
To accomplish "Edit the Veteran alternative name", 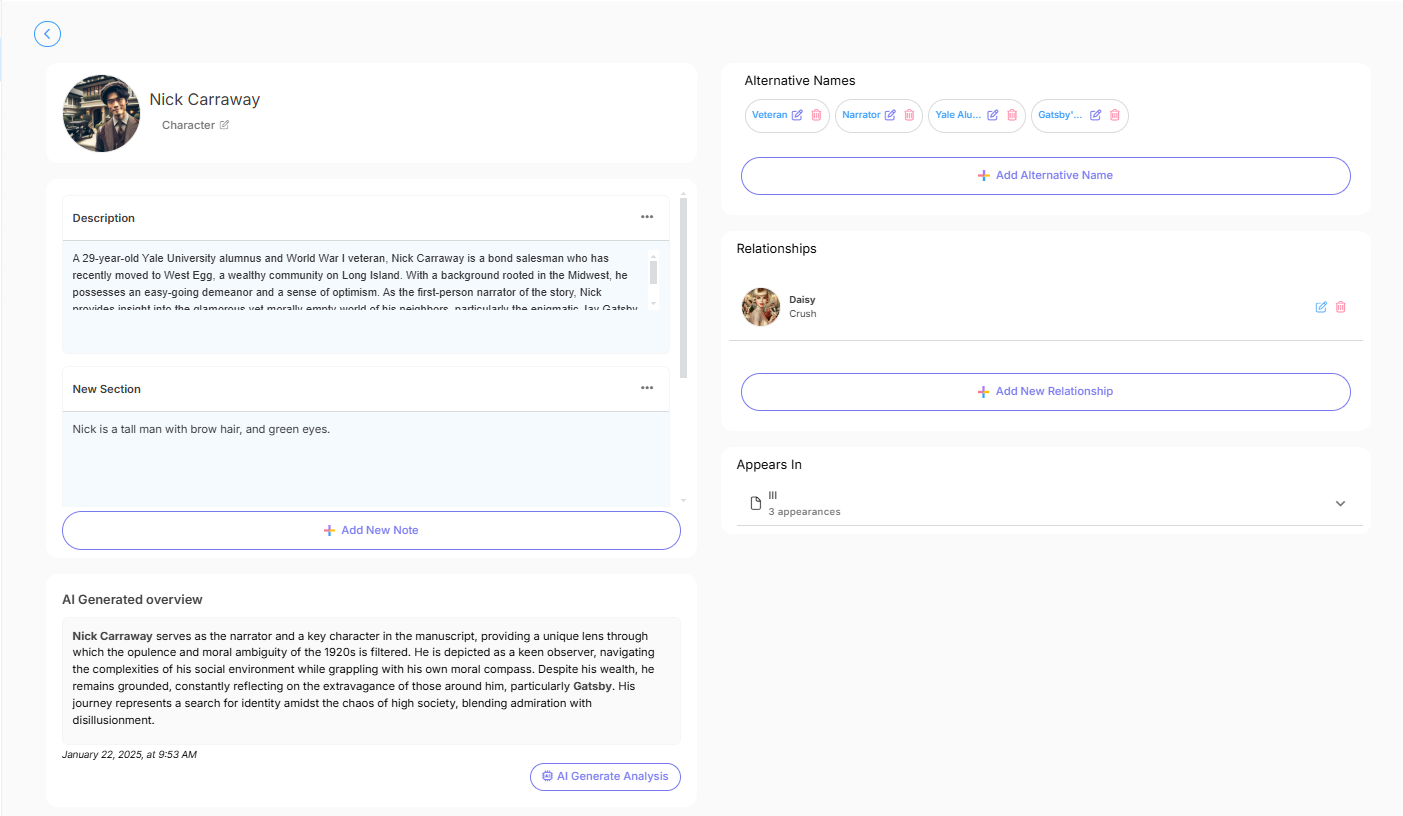I will [797, 115].
